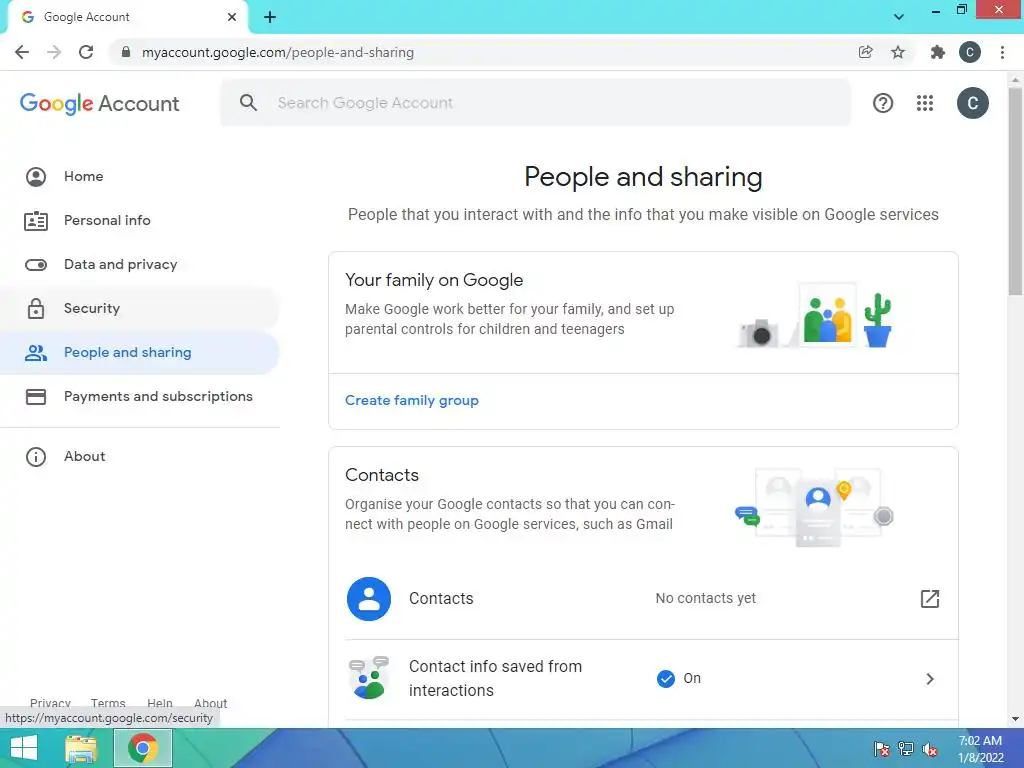
Task: Open a new tab with plus button
Action: pyautogui.click(x=270, y=17)
